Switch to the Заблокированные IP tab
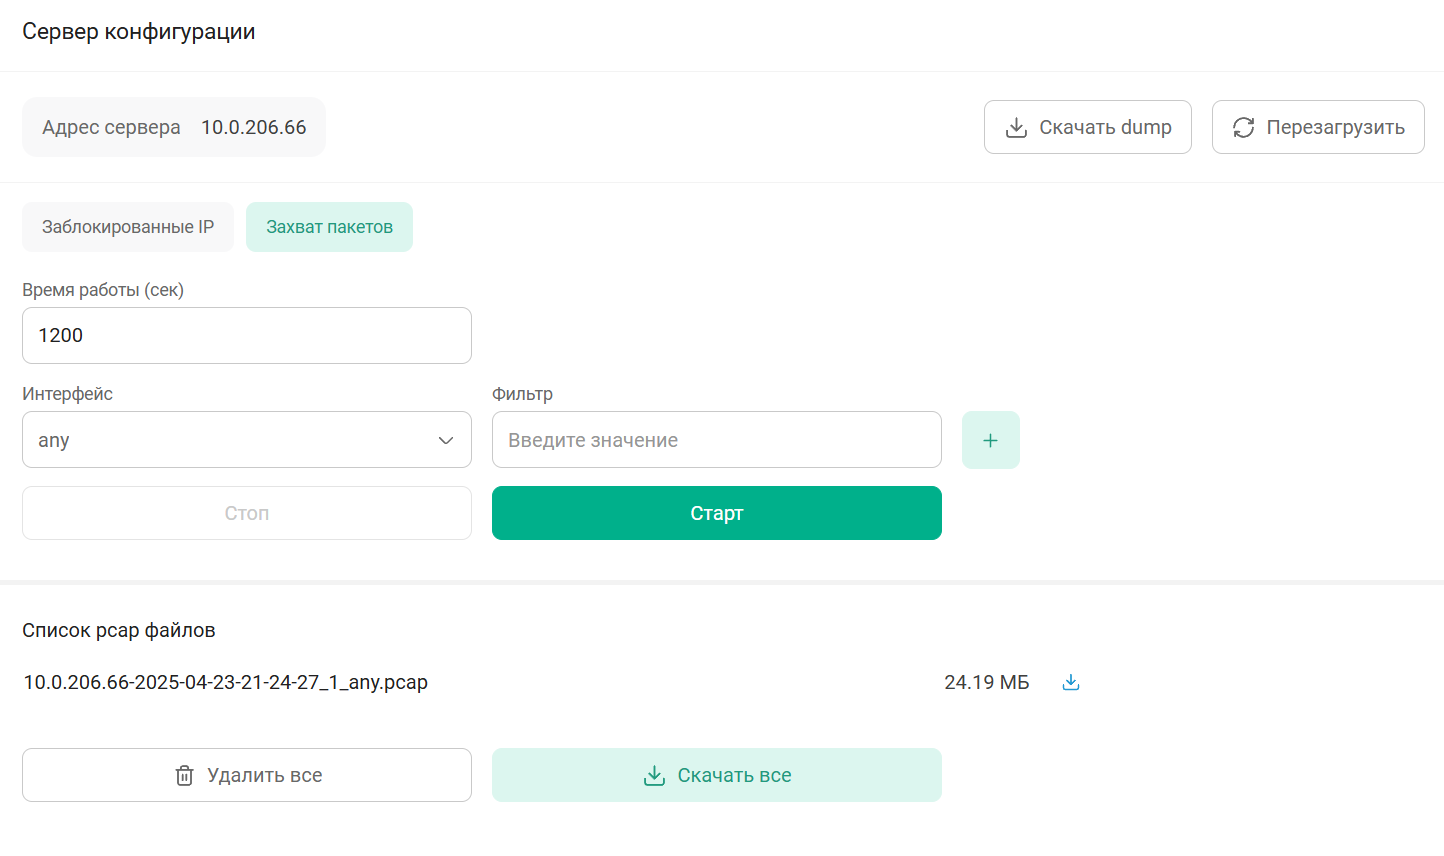The image size is (1444, 856). click(x=128, y=227)
